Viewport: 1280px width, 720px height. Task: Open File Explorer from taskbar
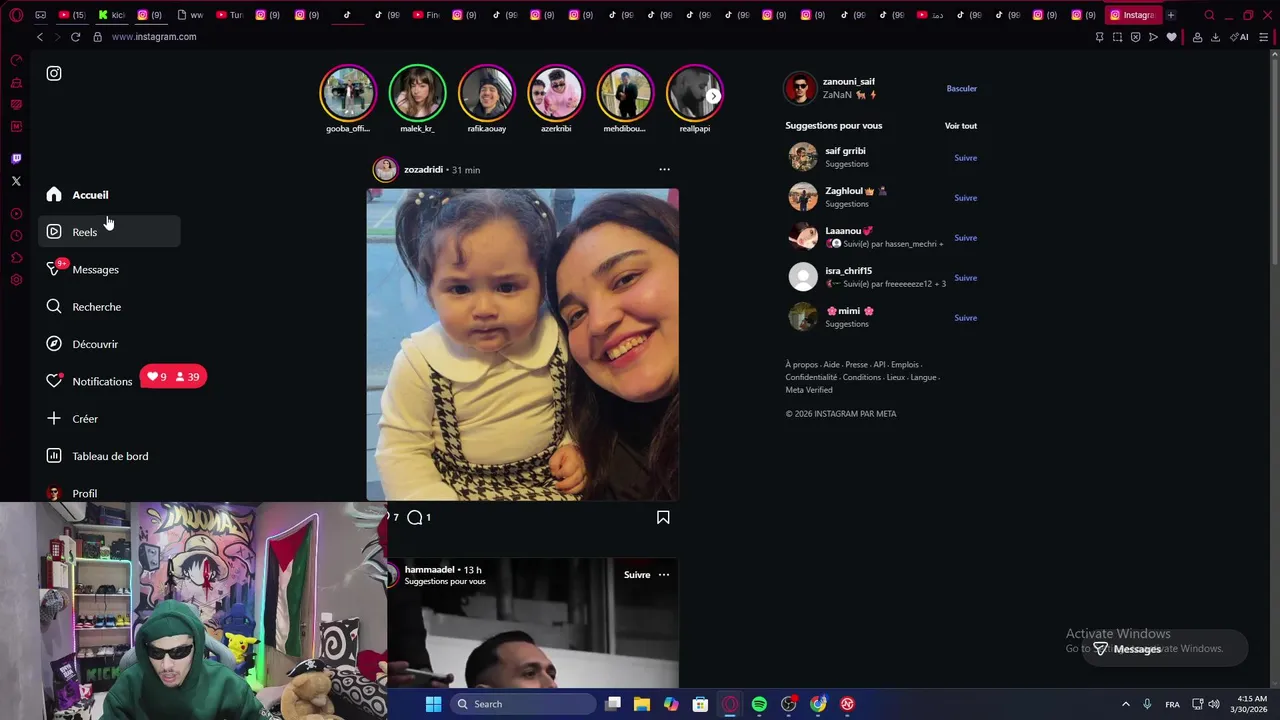(641, 704)
